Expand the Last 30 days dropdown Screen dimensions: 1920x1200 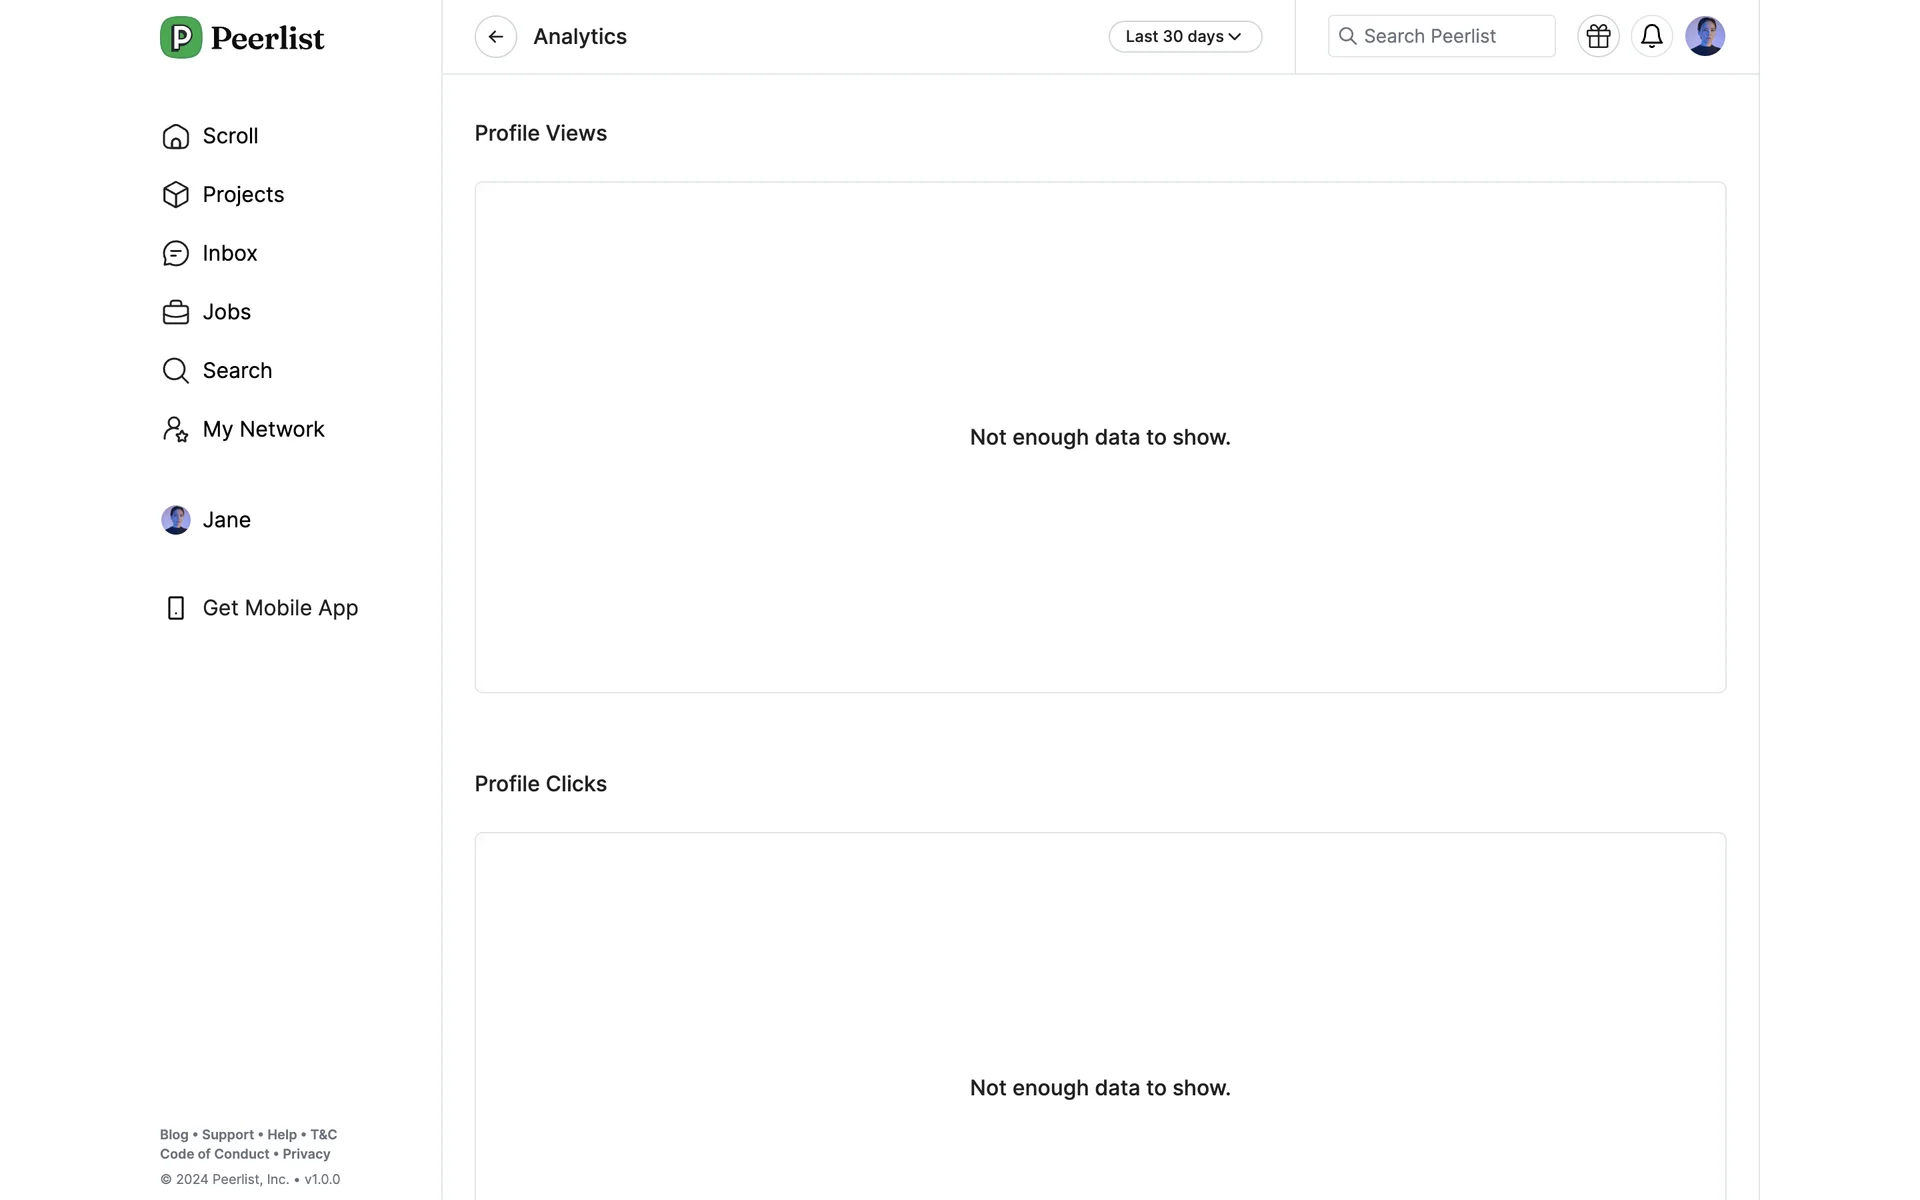(1184, 37)
